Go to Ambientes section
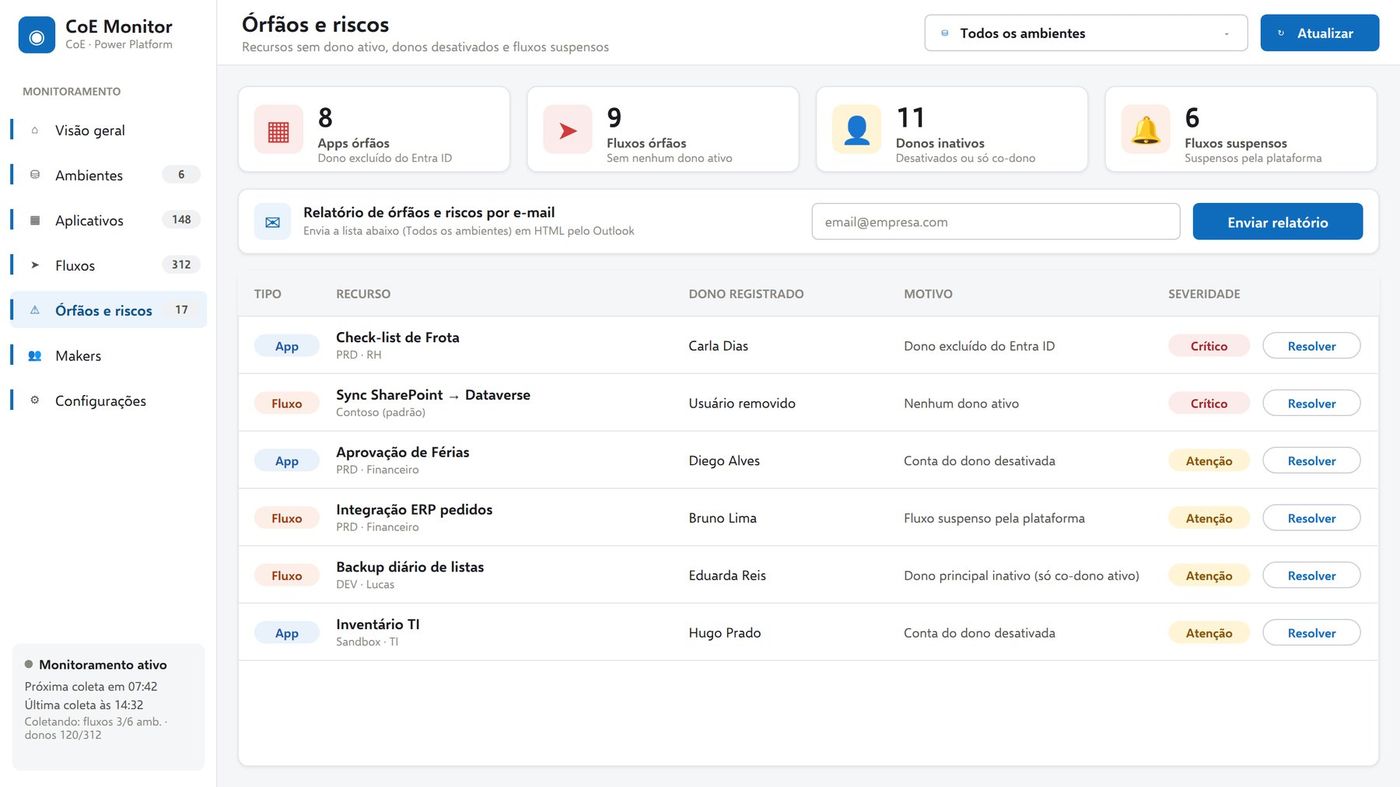This screenshot has width=1400, height=787. [x=108, y=175]
